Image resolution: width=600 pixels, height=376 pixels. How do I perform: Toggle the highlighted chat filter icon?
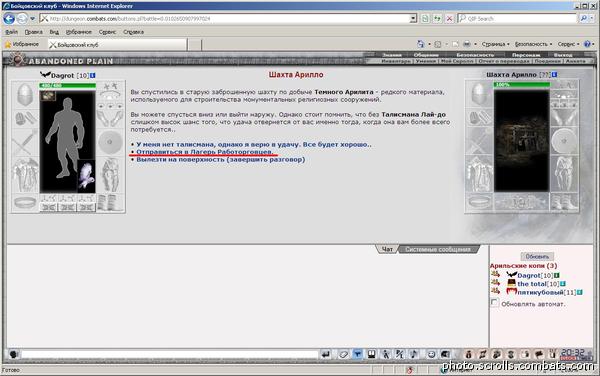click(357, 355)
